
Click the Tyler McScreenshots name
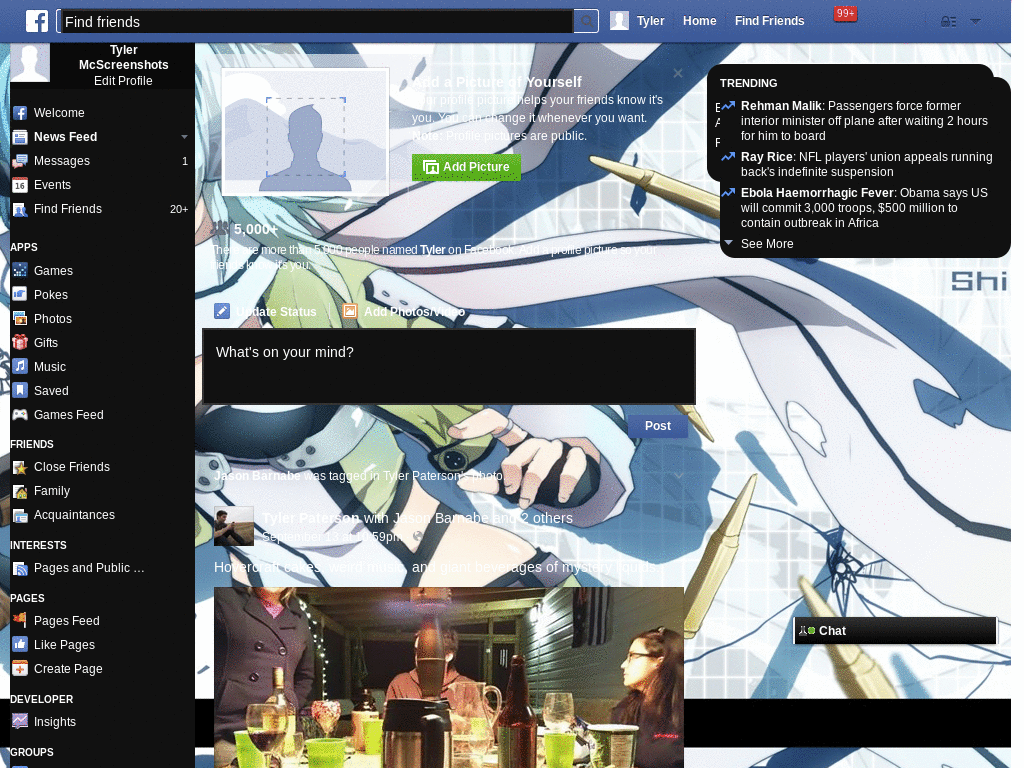(123, 57)
